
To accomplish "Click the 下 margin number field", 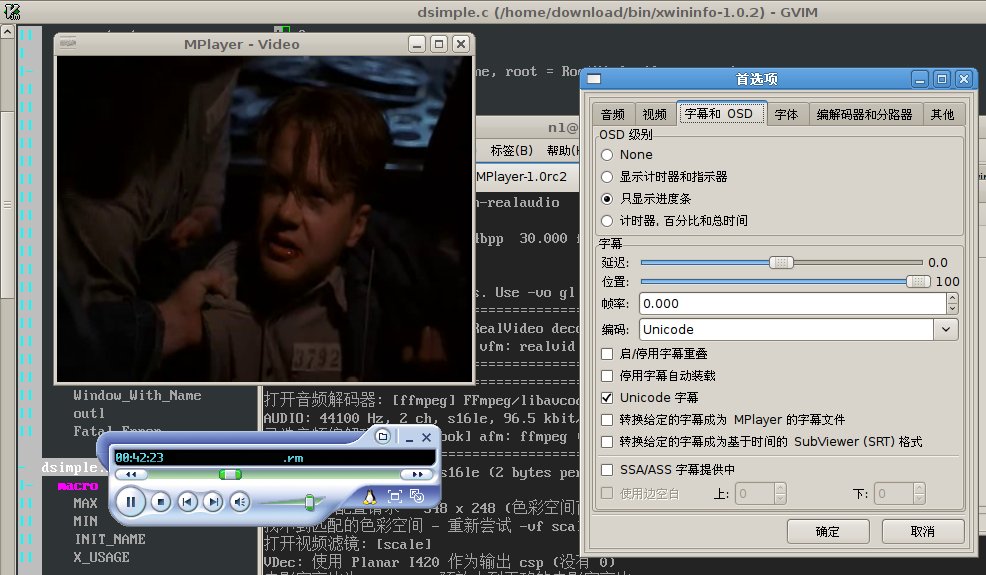I will [894, 493].
